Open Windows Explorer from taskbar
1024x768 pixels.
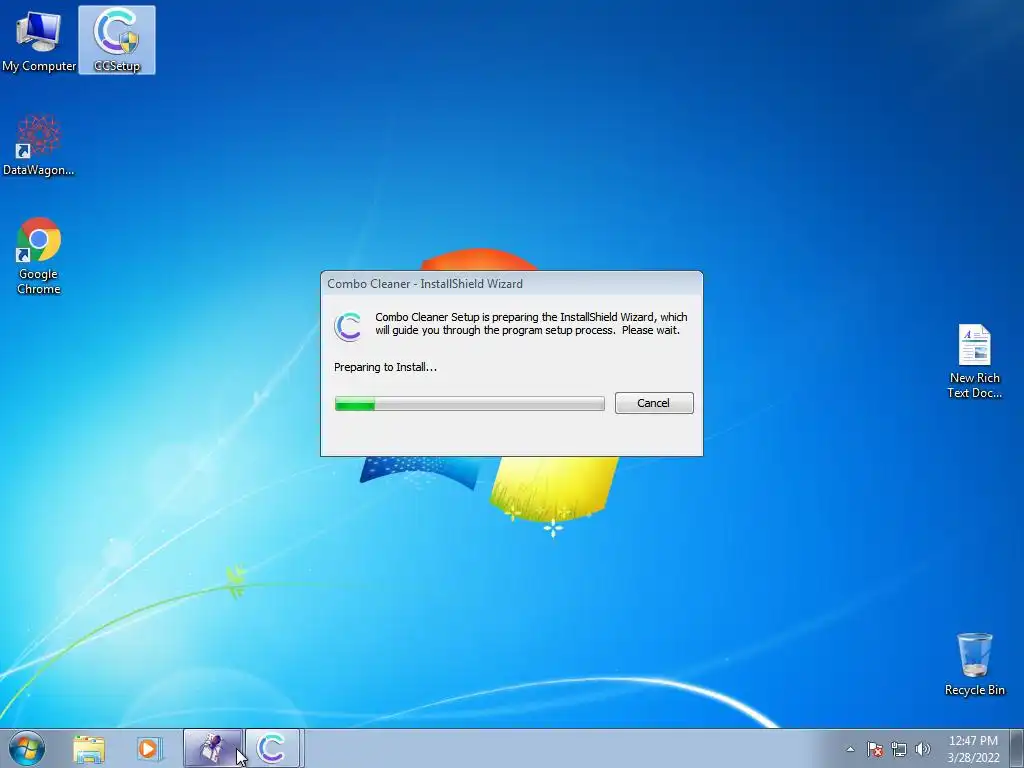pos(89,748)
